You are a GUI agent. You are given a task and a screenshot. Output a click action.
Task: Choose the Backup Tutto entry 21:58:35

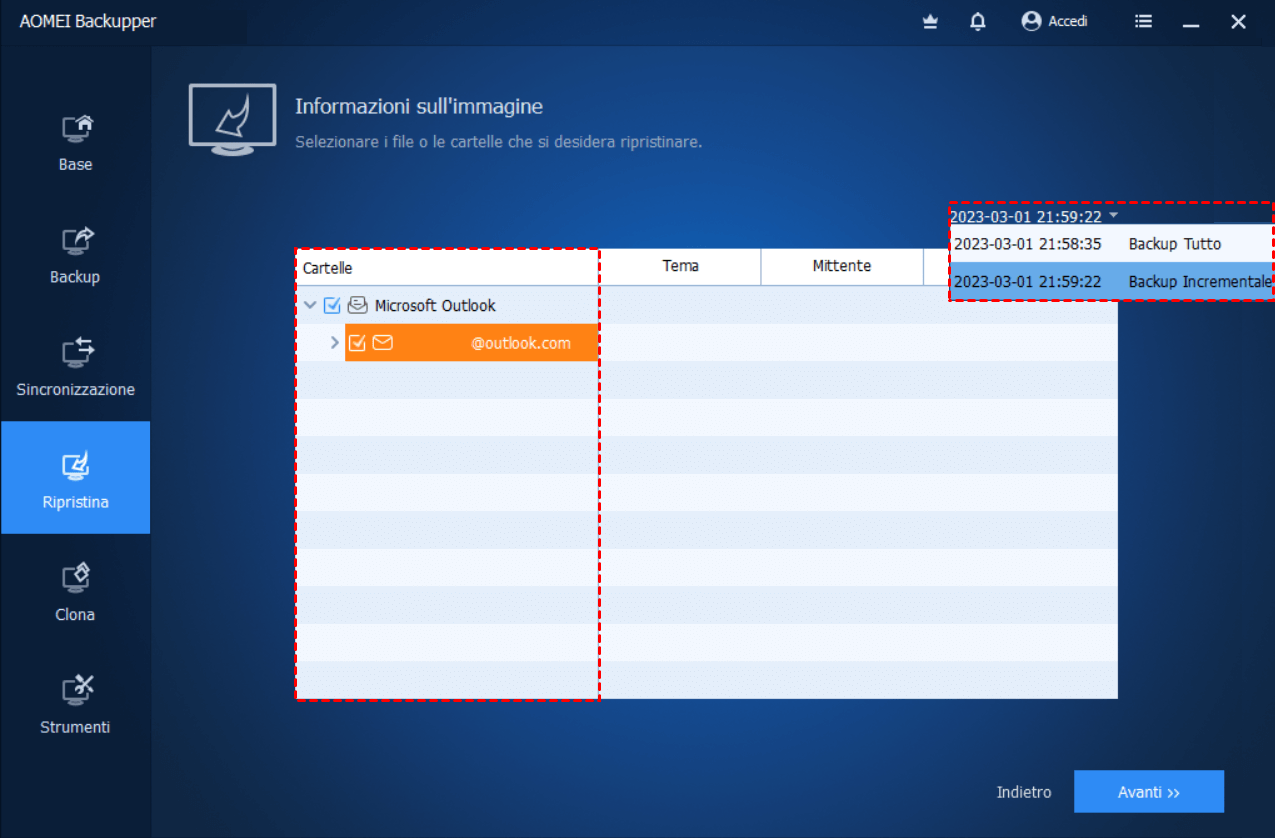coord(1111,244)
